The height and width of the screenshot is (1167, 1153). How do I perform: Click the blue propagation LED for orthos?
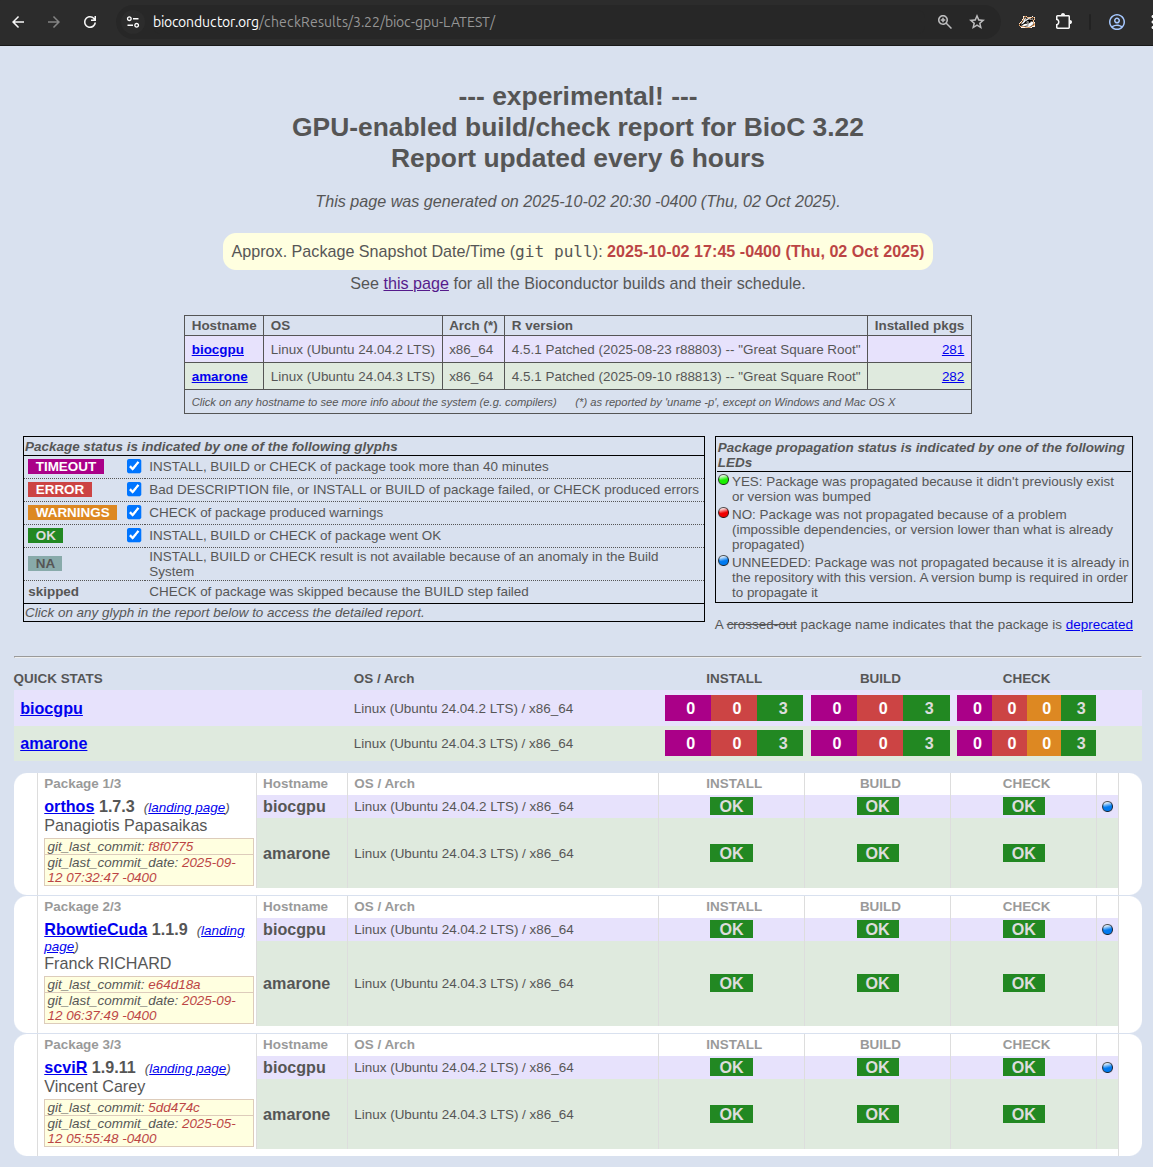click(1107, 807)
